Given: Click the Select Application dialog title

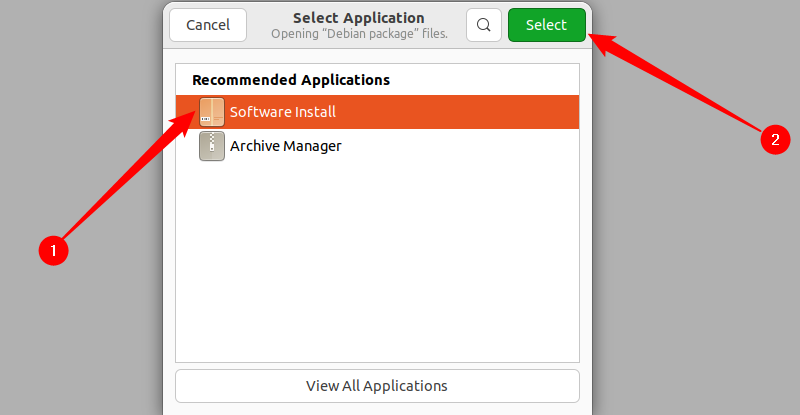Looking at the screenshot, I should coord(358,18).
